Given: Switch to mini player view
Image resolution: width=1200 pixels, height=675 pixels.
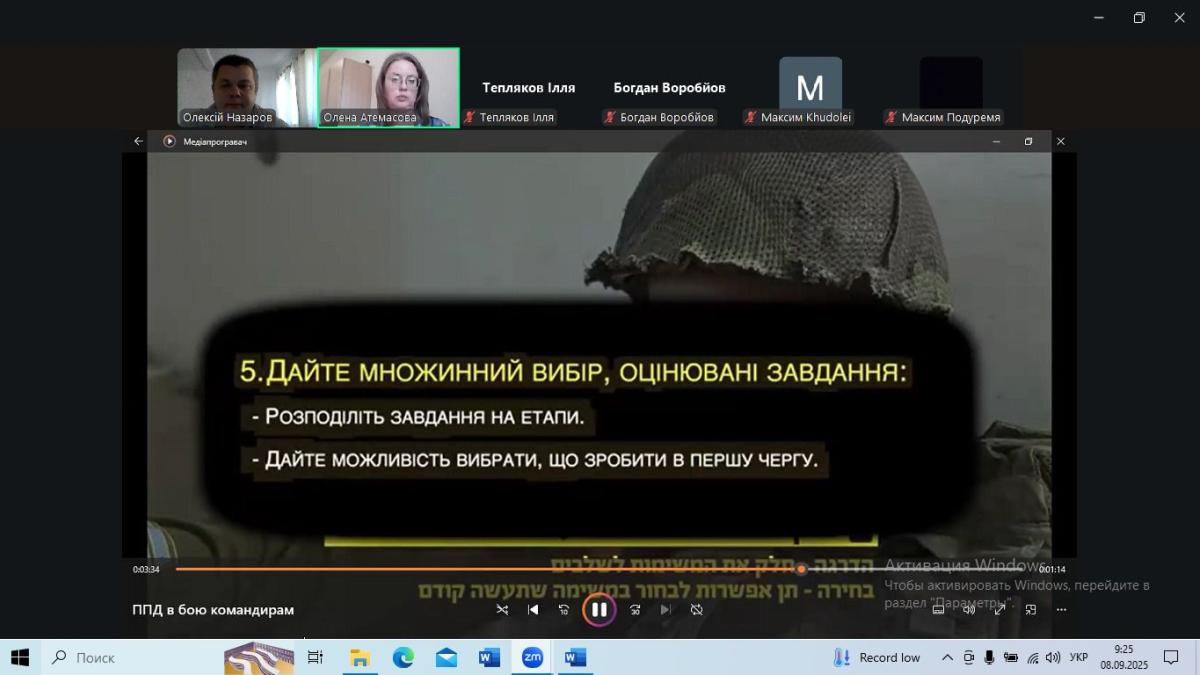Looking at the screenshot, I should (1031, 609).
